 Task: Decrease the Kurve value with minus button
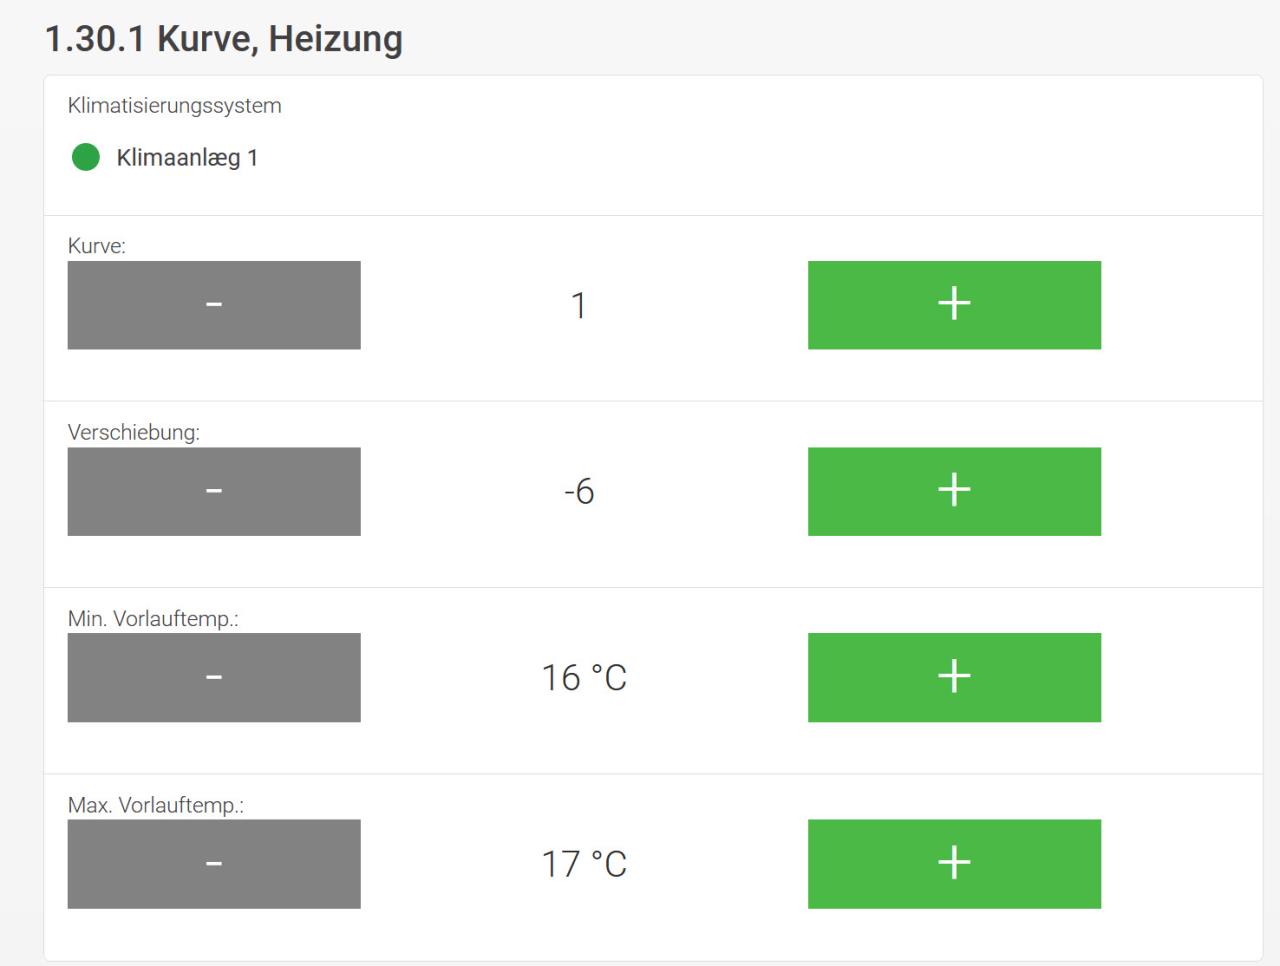(x=214, y=305)
